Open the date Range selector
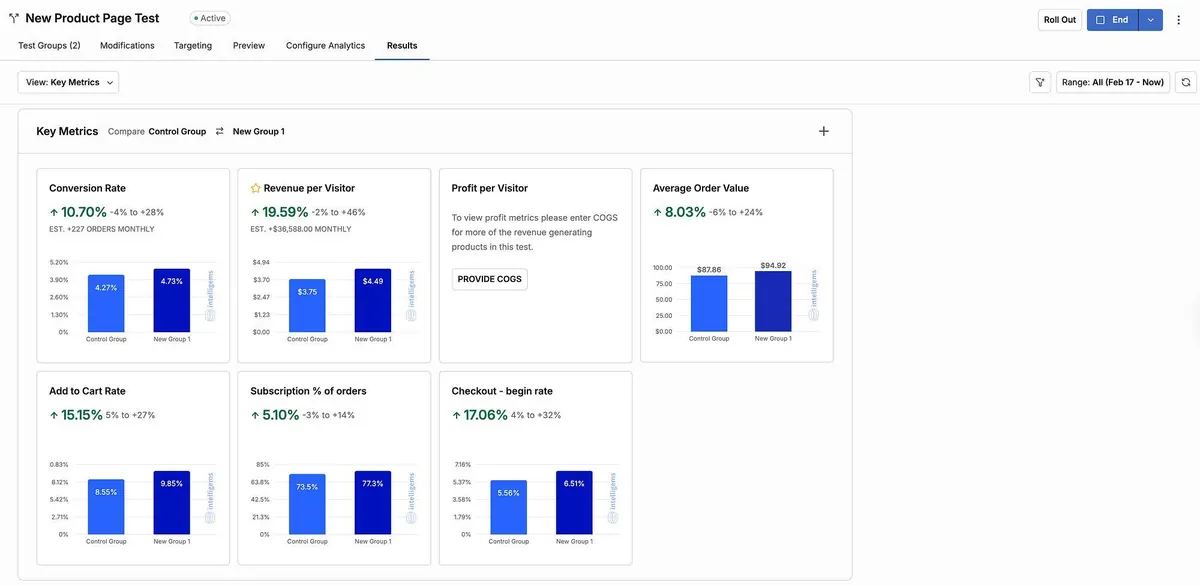The width and height of the screenshot is (1200, 586). pos(1113,82)
